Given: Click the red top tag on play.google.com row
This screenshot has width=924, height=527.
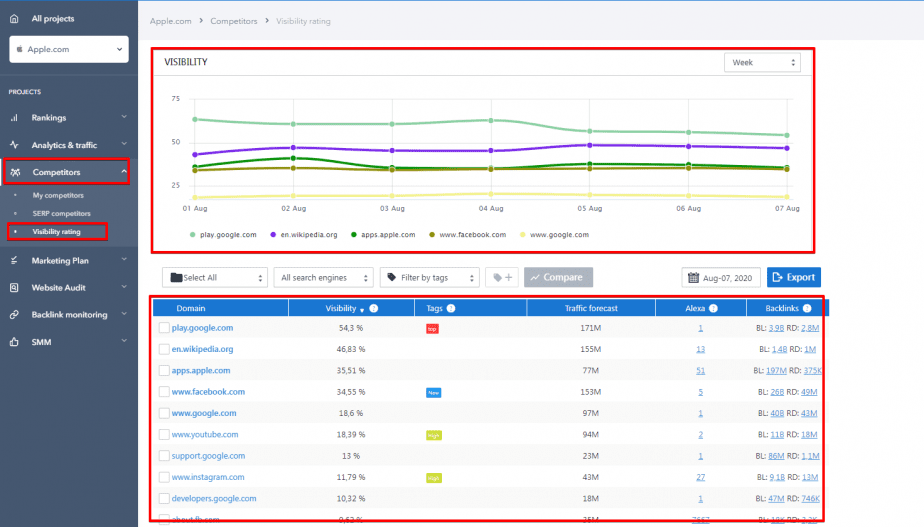Looking at the screenshot, I should tap(432, 329).
